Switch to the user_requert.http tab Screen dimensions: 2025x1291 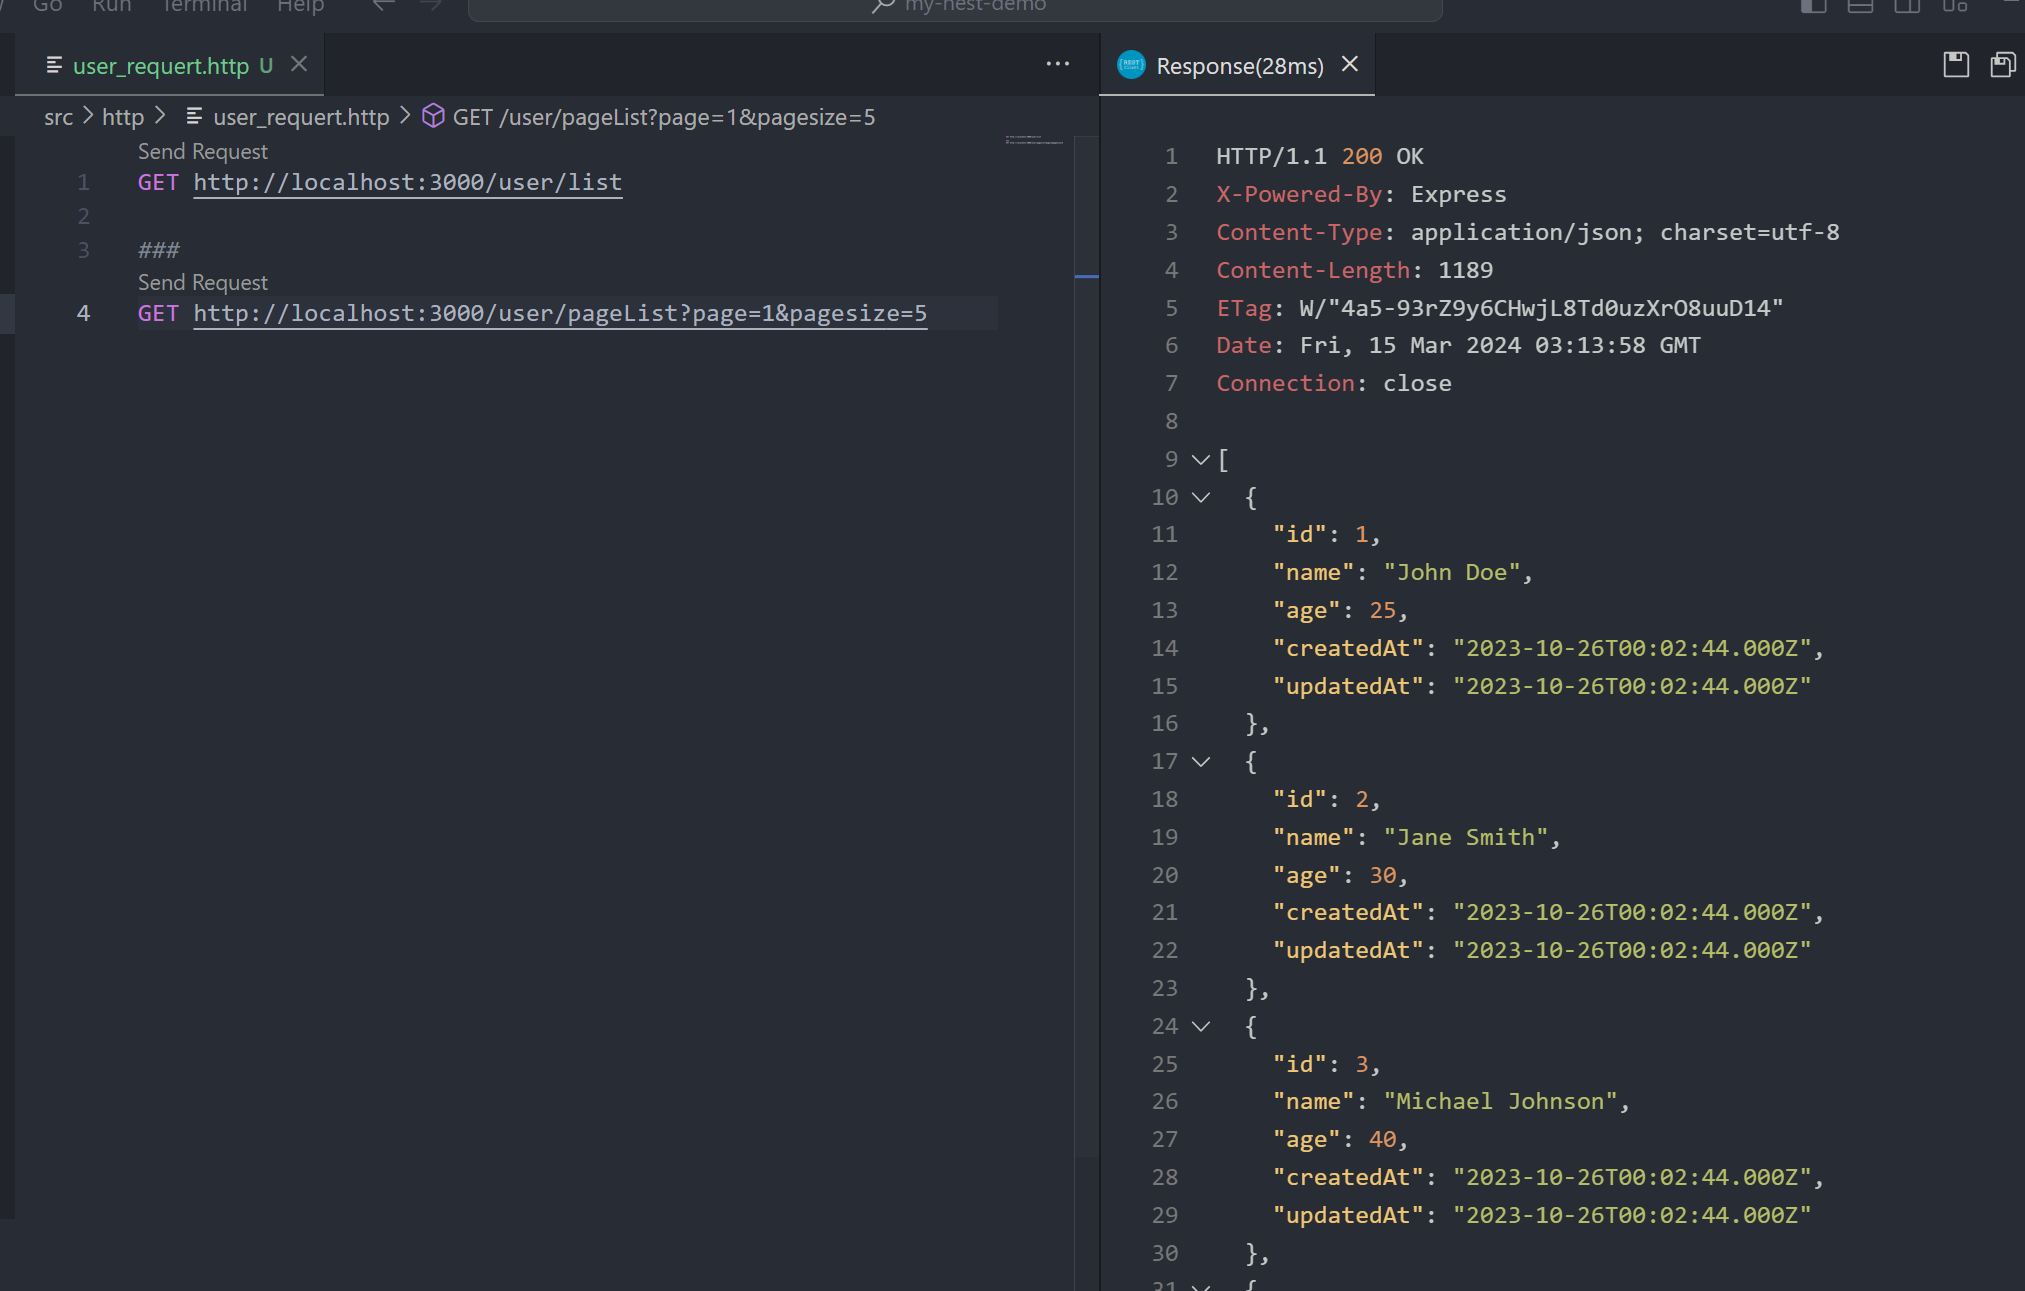tap(160, 66)
